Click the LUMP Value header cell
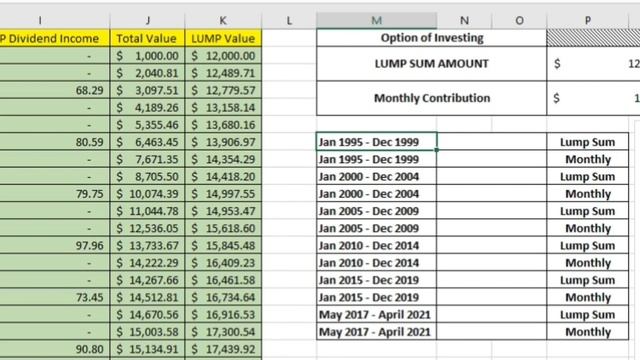This screenshot has height=360, width=640. [223, 38]
